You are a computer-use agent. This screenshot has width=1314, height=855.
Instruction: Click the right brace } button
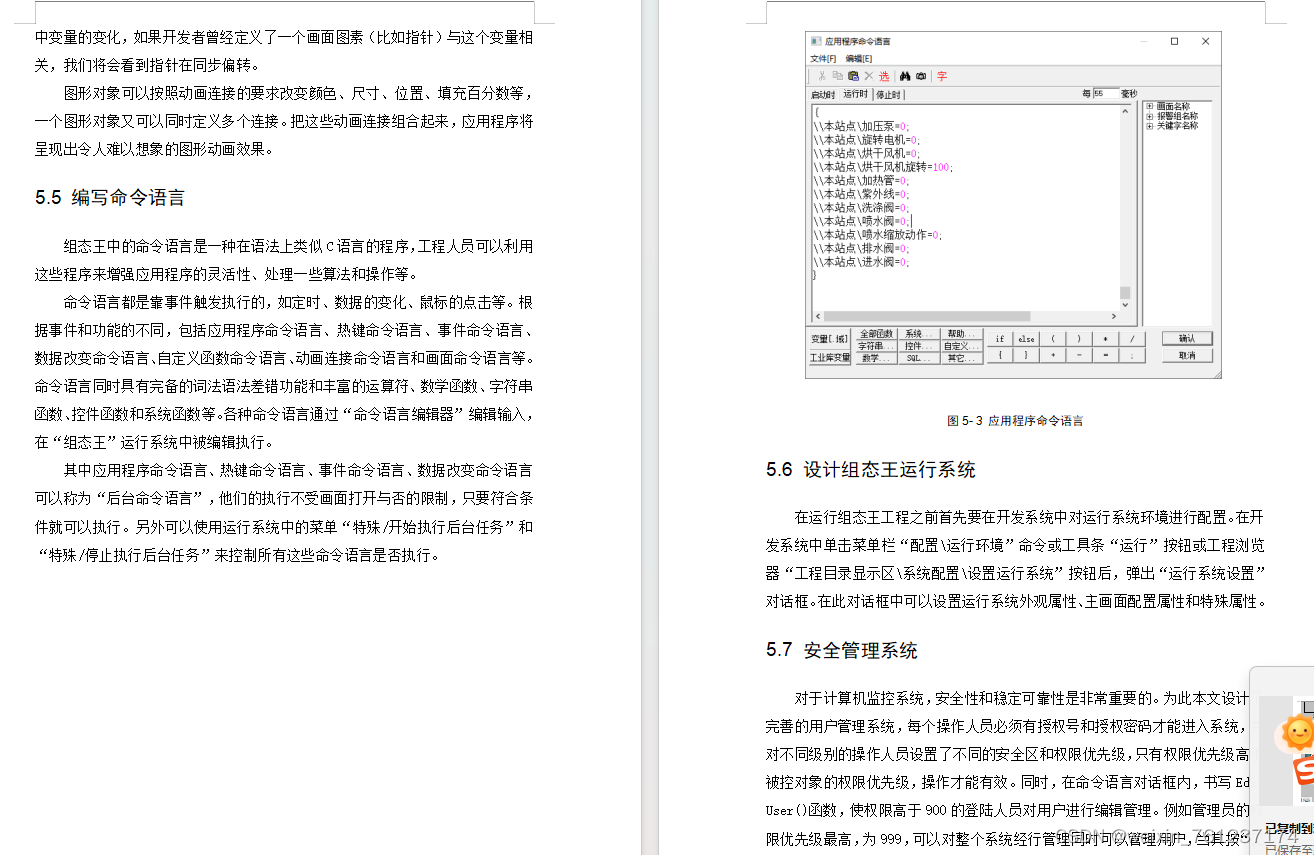1026,355
